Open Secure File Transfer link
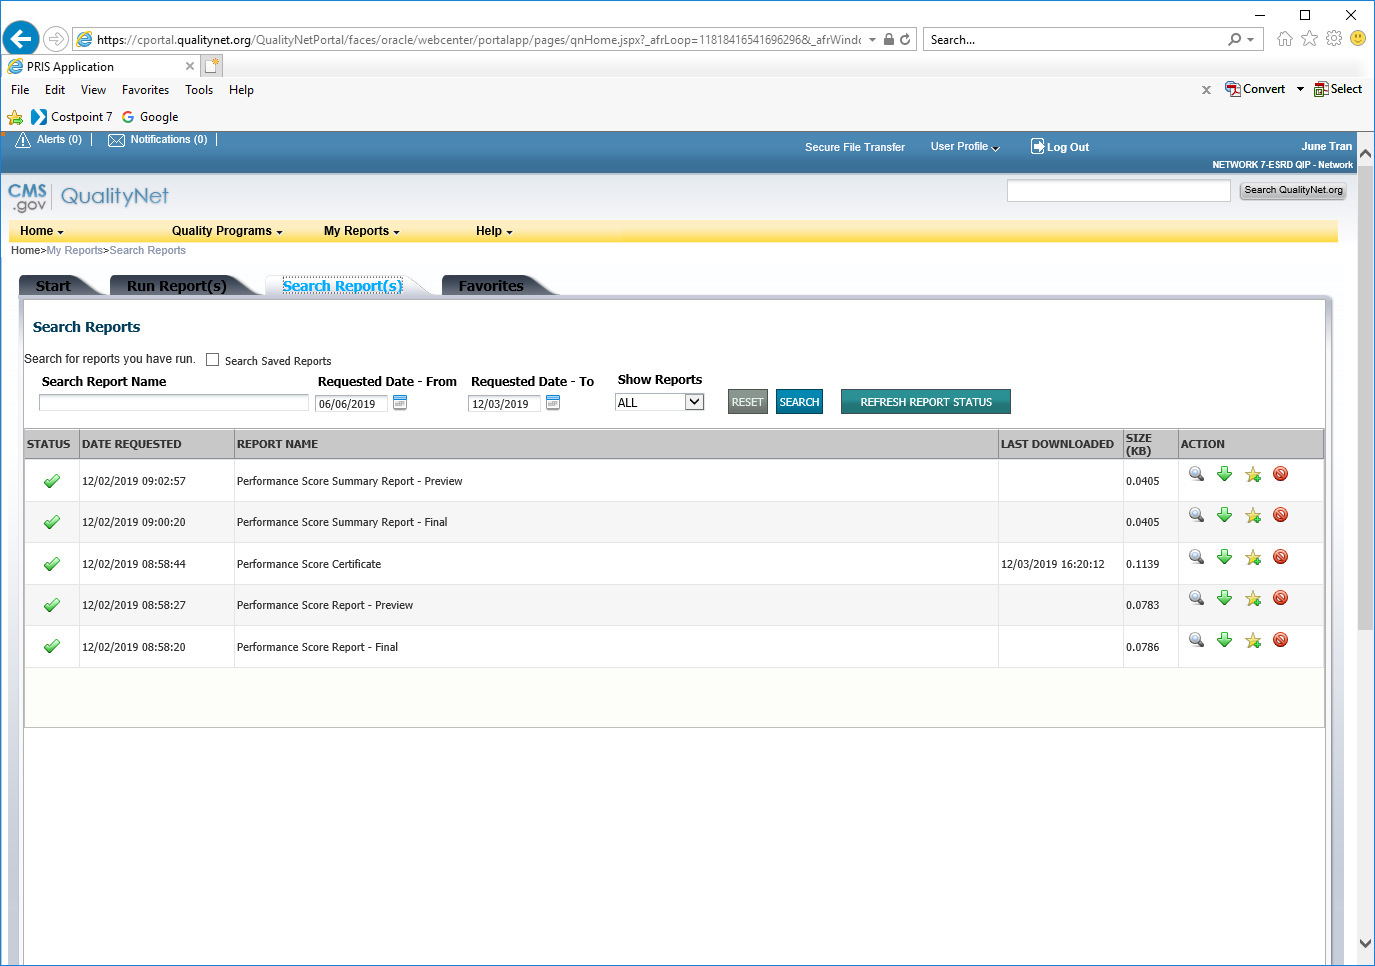 tap(855, 147)
